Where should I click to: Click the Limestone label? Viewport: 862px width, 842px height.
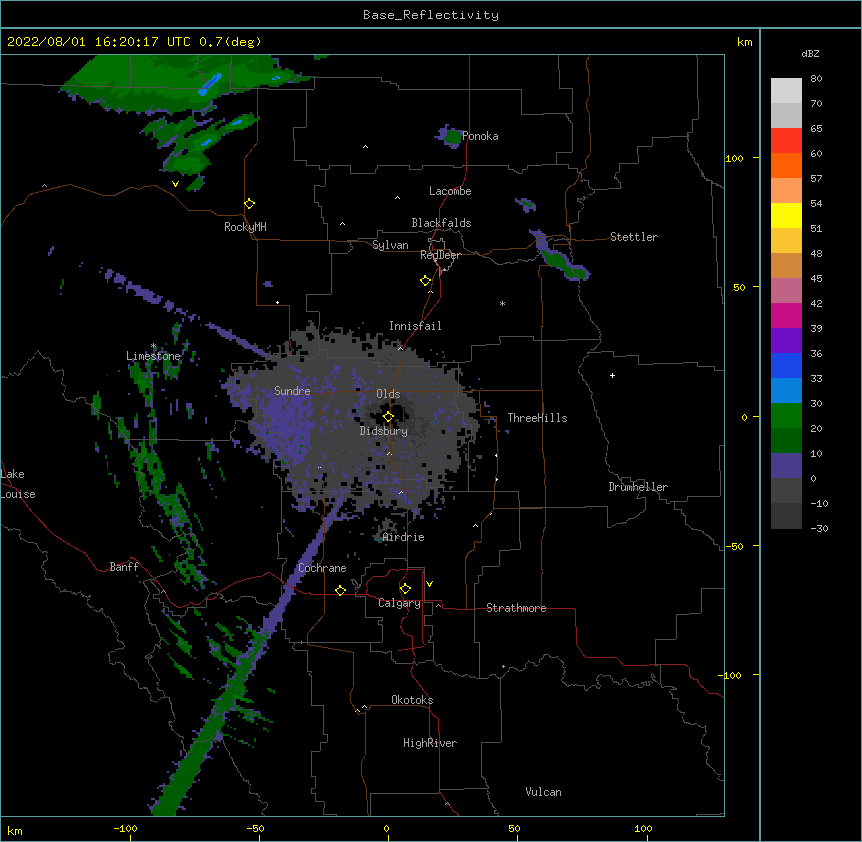pyautogui.click(x=153, y=356)
